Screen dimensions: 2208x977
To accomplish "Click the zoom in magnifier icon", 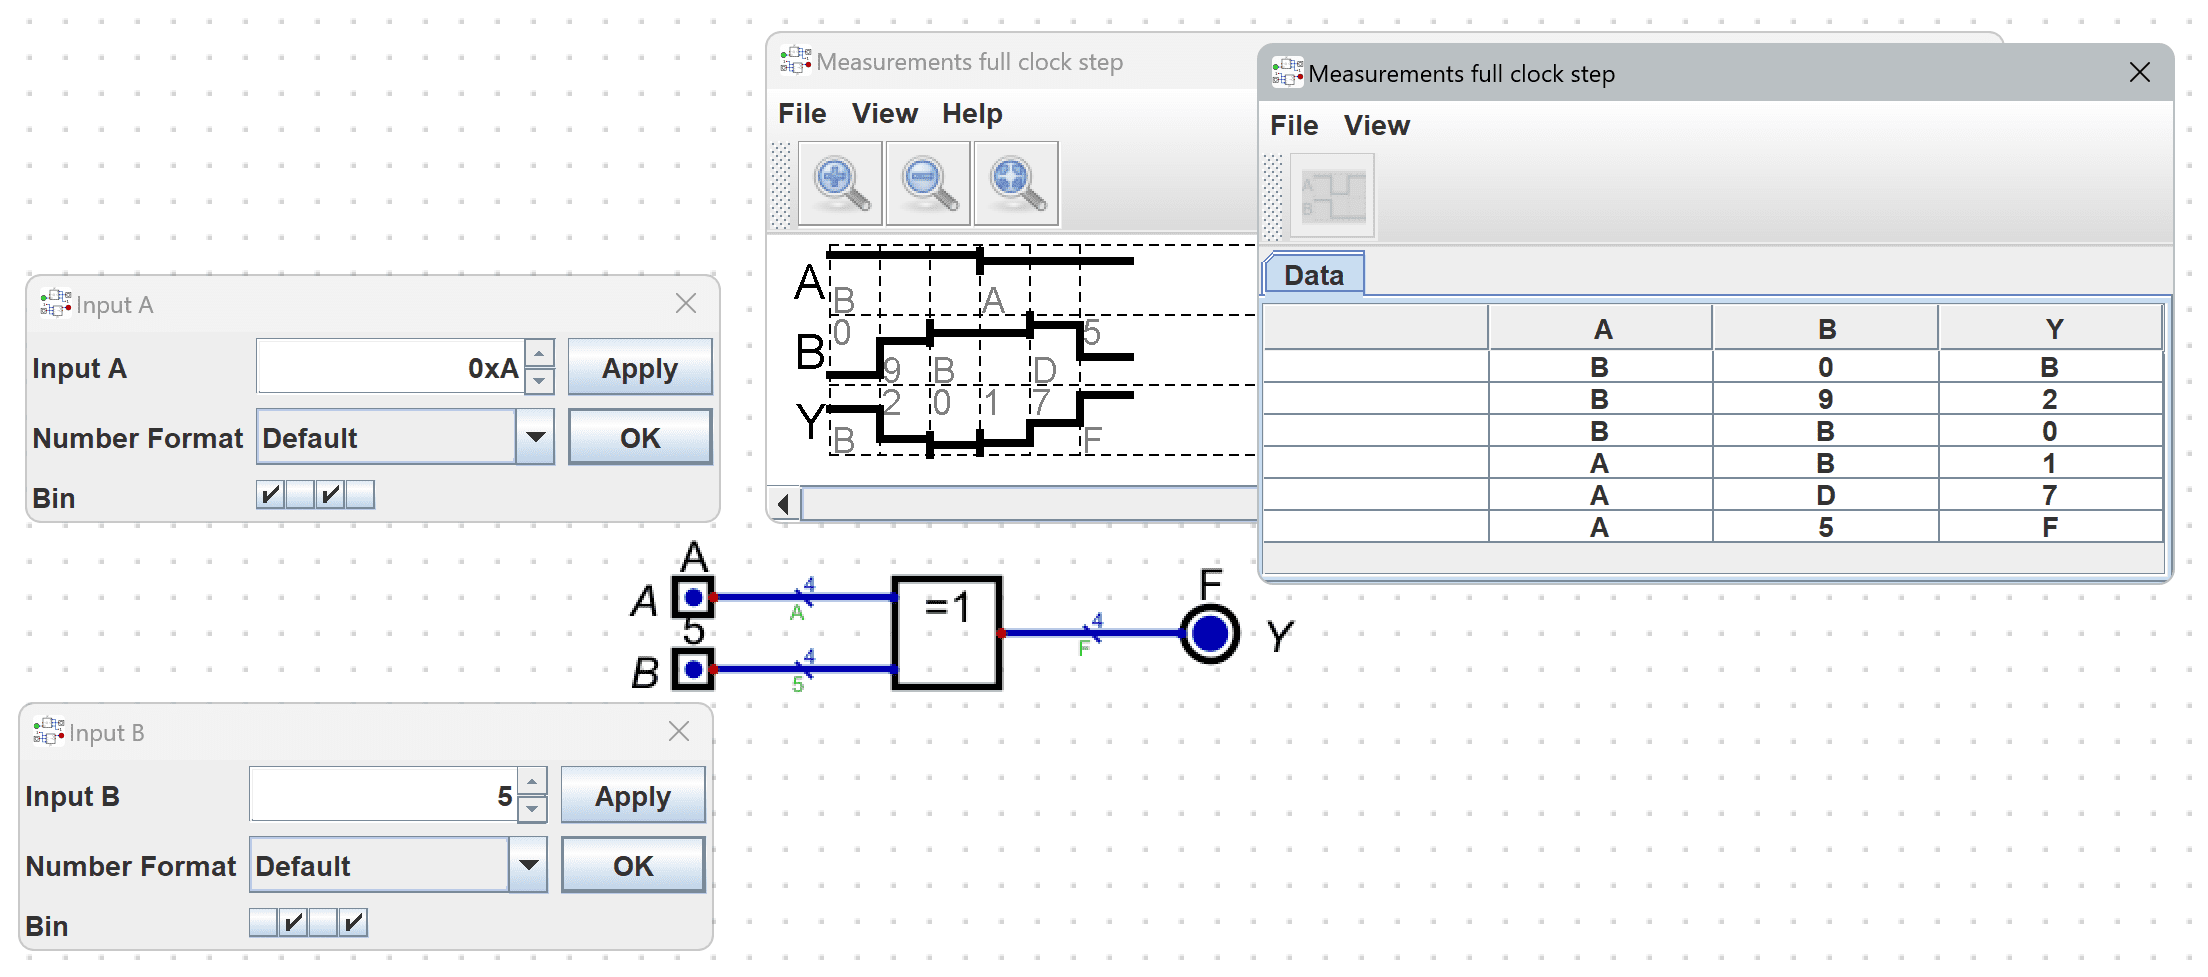I will coord(840,184).
